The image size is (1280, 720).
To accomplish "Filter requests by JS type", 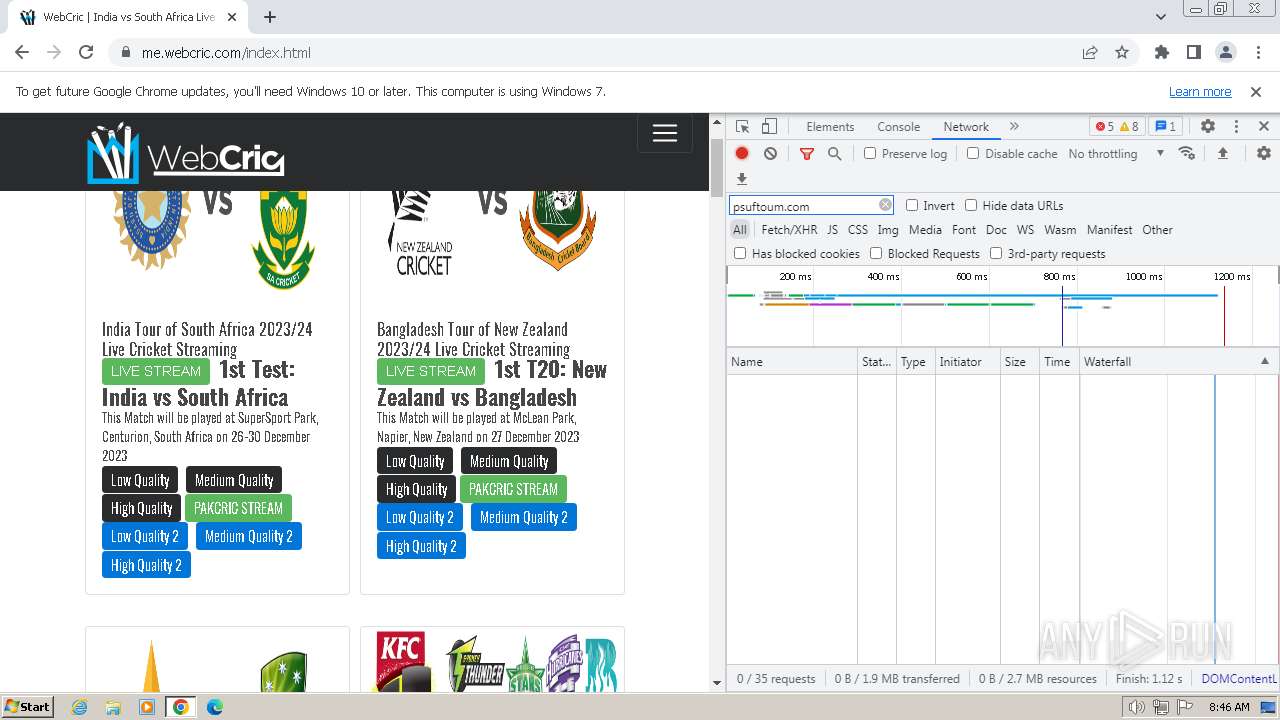I will (832, 230).
